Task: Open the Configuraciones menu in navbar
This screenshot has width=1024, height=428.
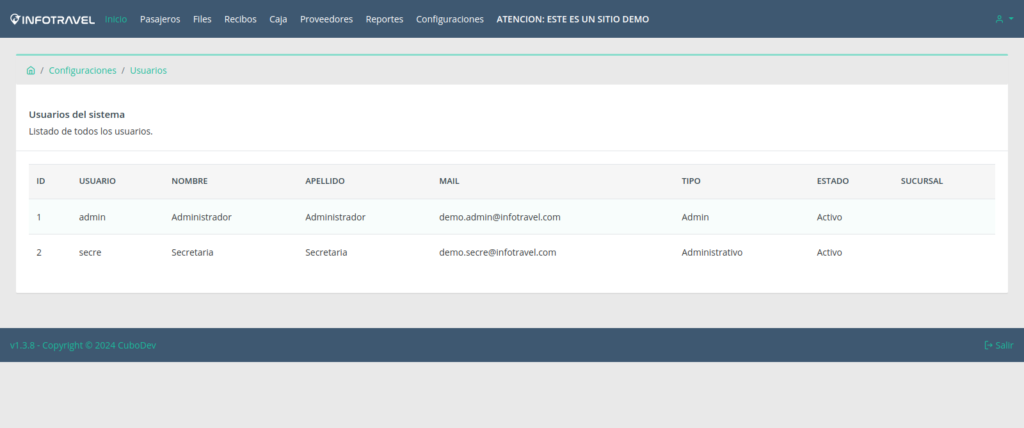Action: pos(450,20)
